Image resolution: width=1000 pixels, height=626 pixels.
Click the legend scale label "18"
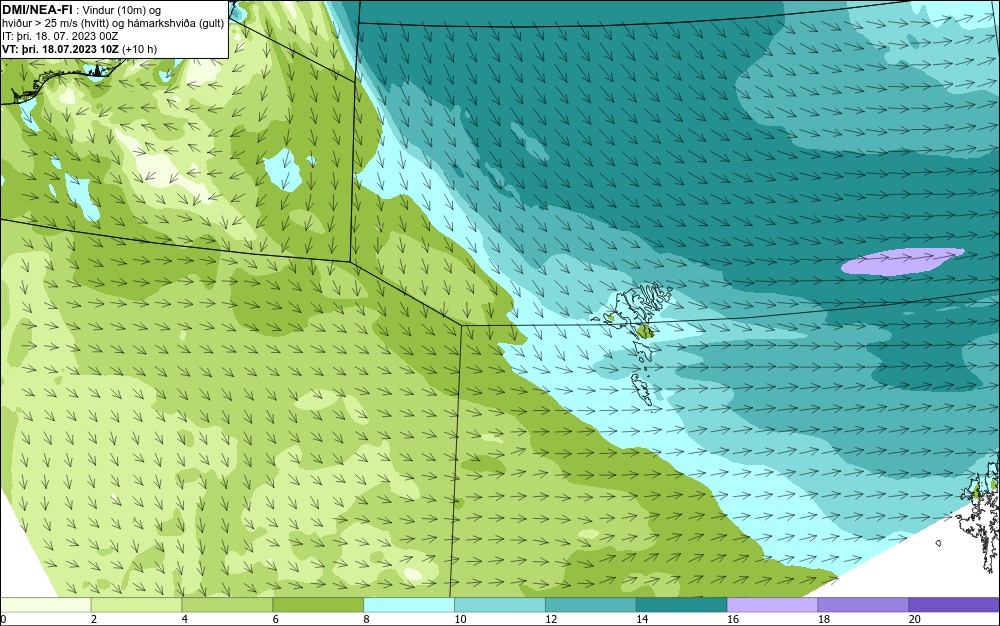[824, 619]
